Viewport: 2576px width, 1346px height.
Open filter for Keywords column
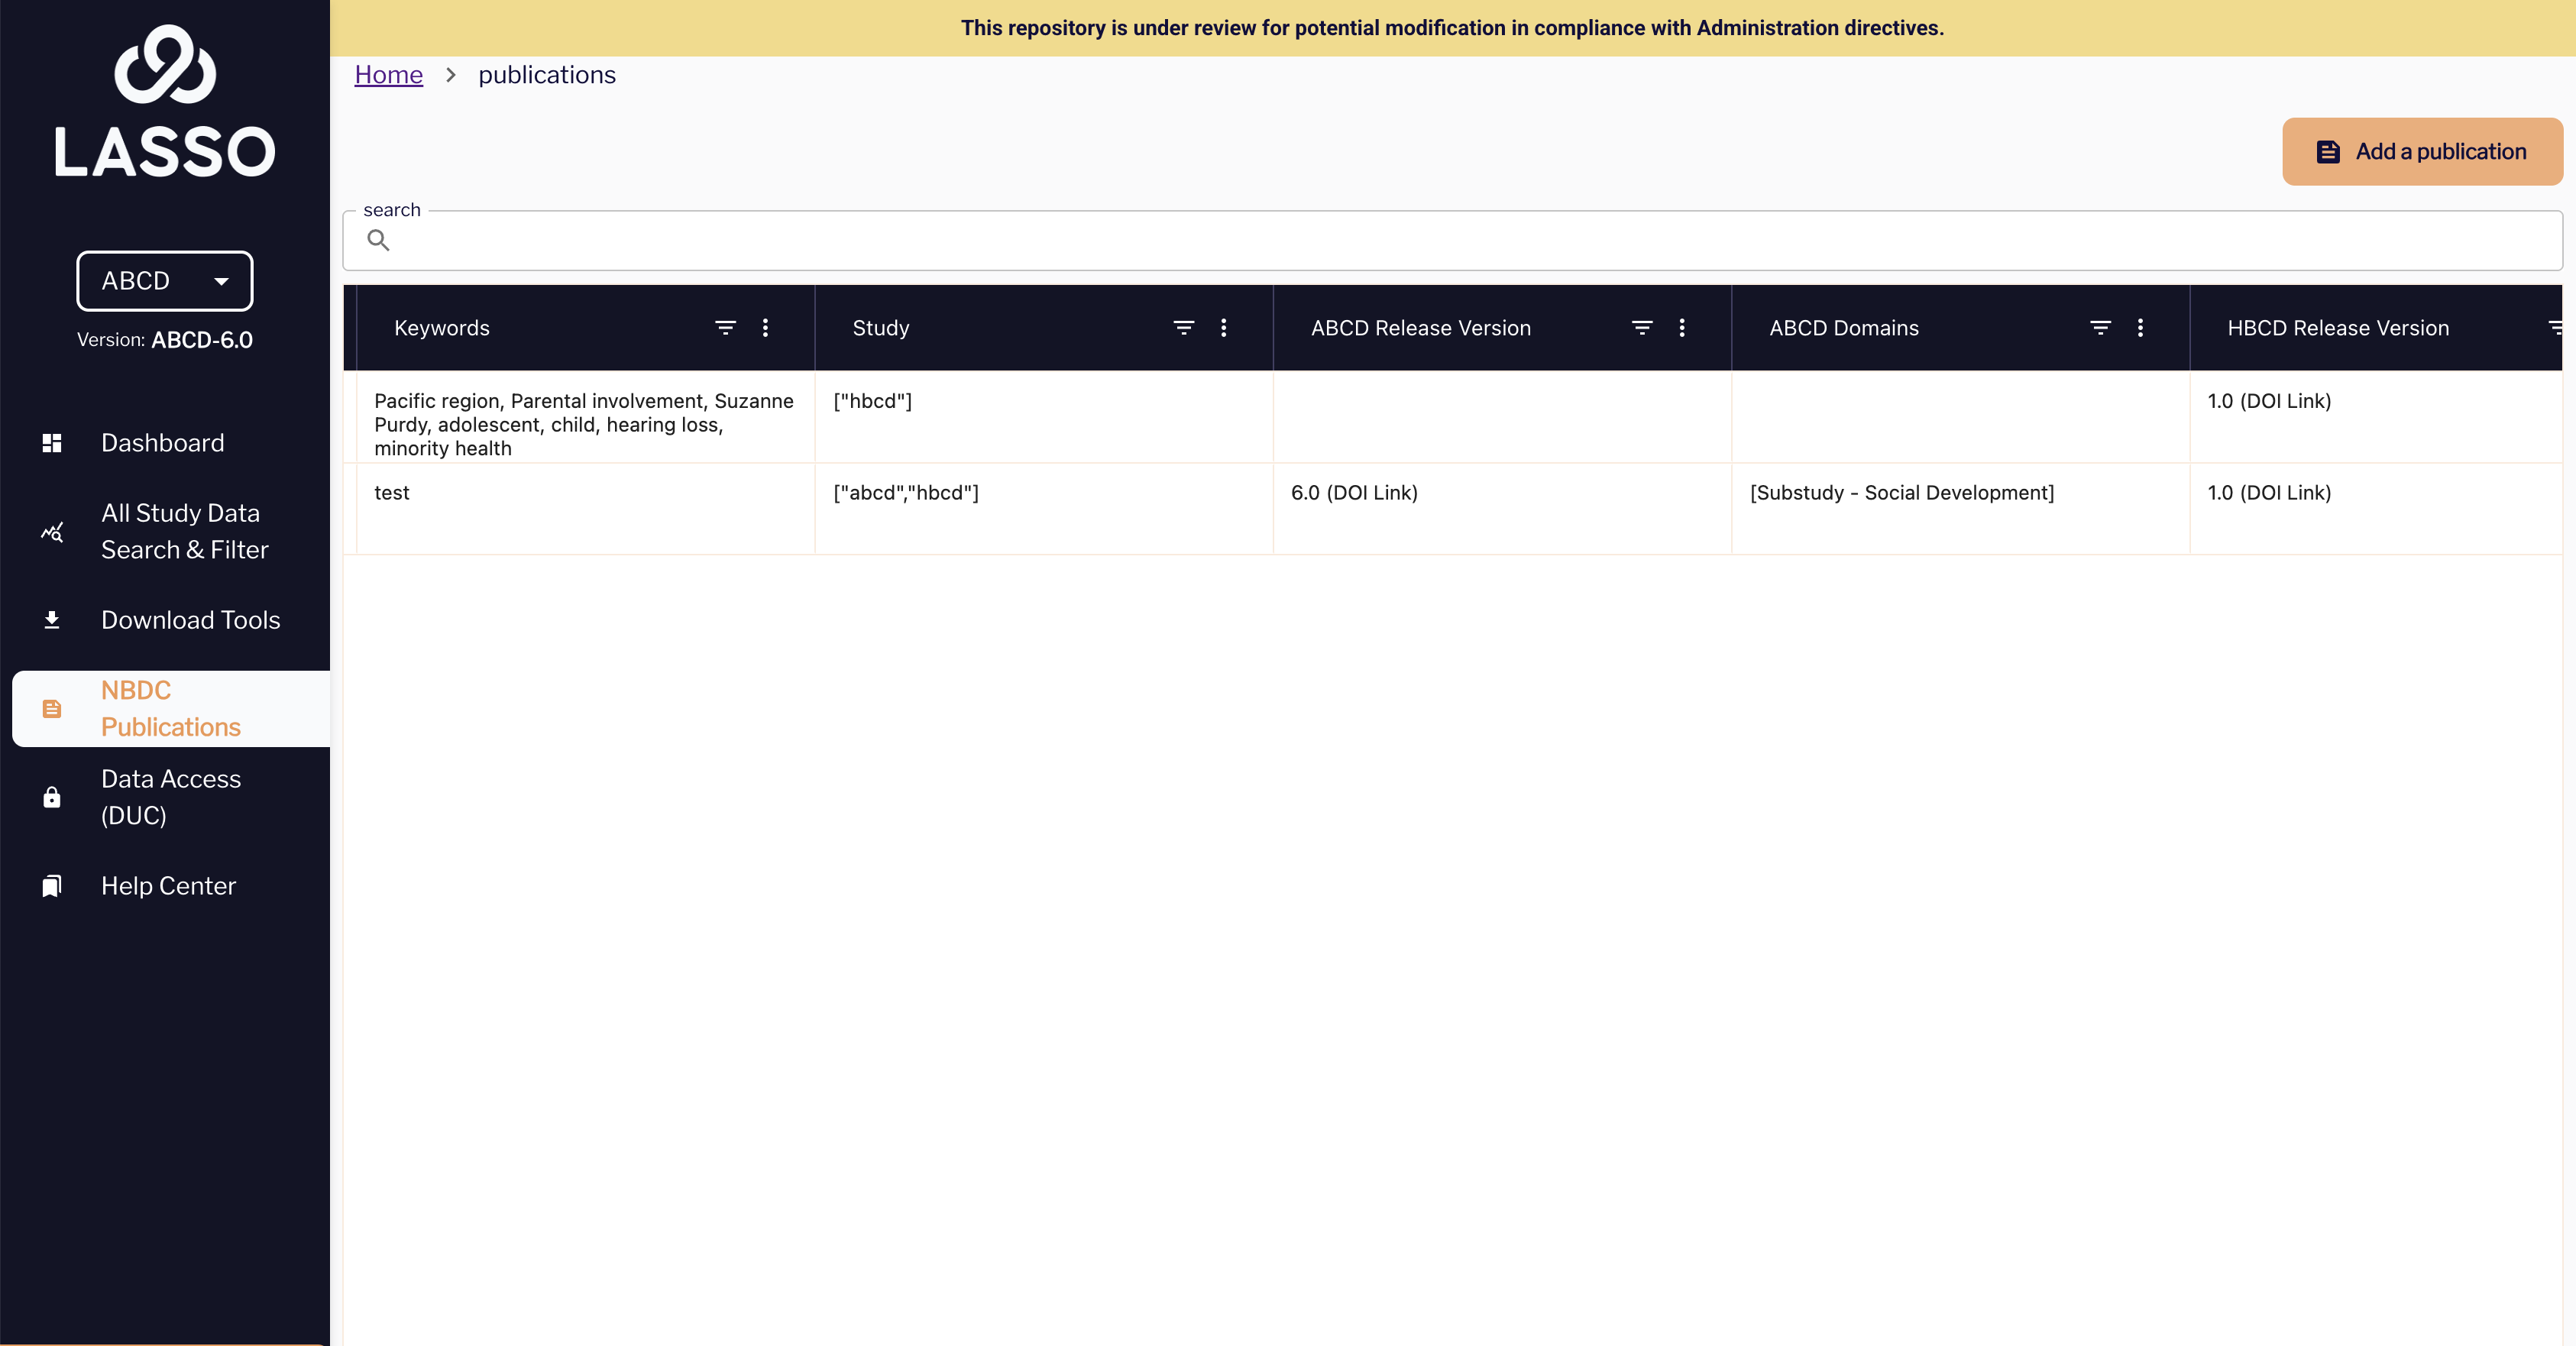pos(726,328)
